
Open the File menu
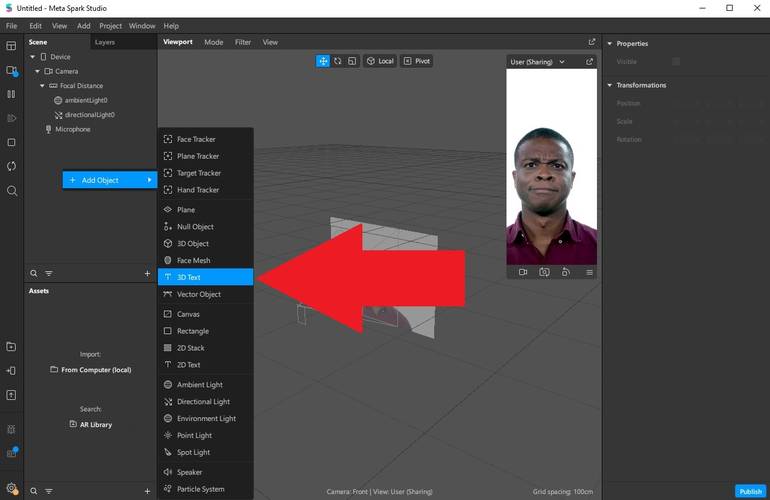click(x=12, y=26)
